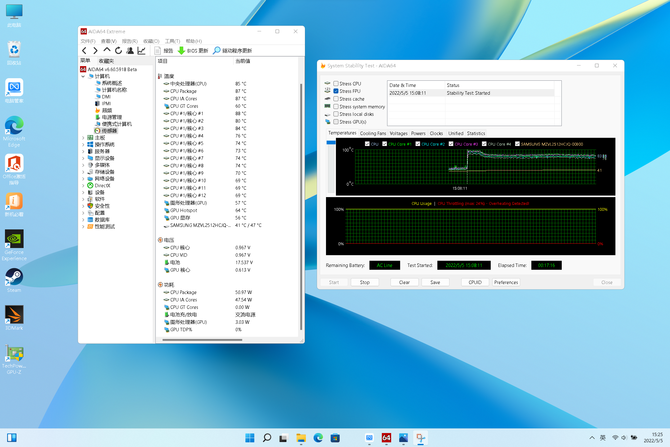Viewport: 670px width, 447px height.
Task: Go forward with AIDA64 toolbar right arrow
Action: coord(95,50)
